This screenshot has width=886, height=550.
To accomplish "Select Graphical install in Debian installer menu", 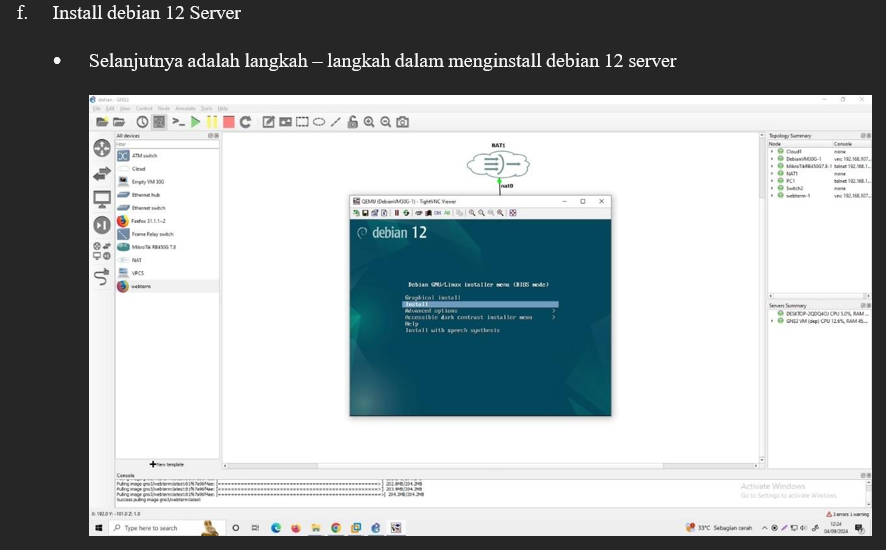I will pos(433,297).
